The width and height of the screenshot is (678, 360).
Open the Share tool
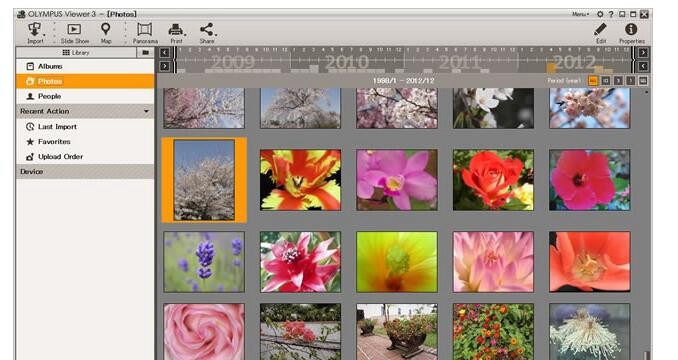pyautogui.click(x=207, y=32)
